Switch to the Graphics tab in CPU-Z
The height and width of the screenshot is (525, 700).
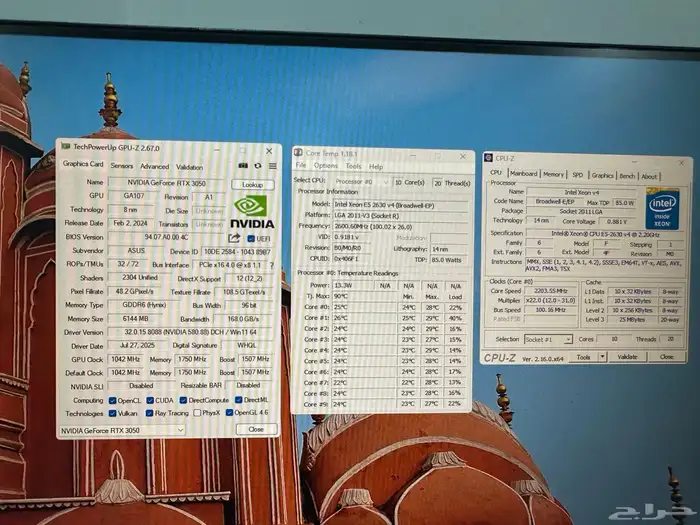[603, 175]
